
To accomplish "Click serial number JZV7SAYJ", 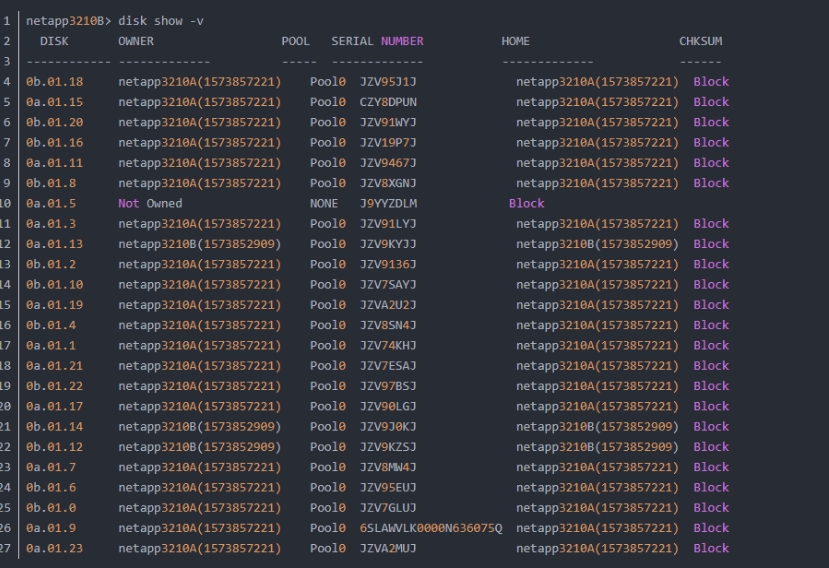I will [x=388, y=285].
